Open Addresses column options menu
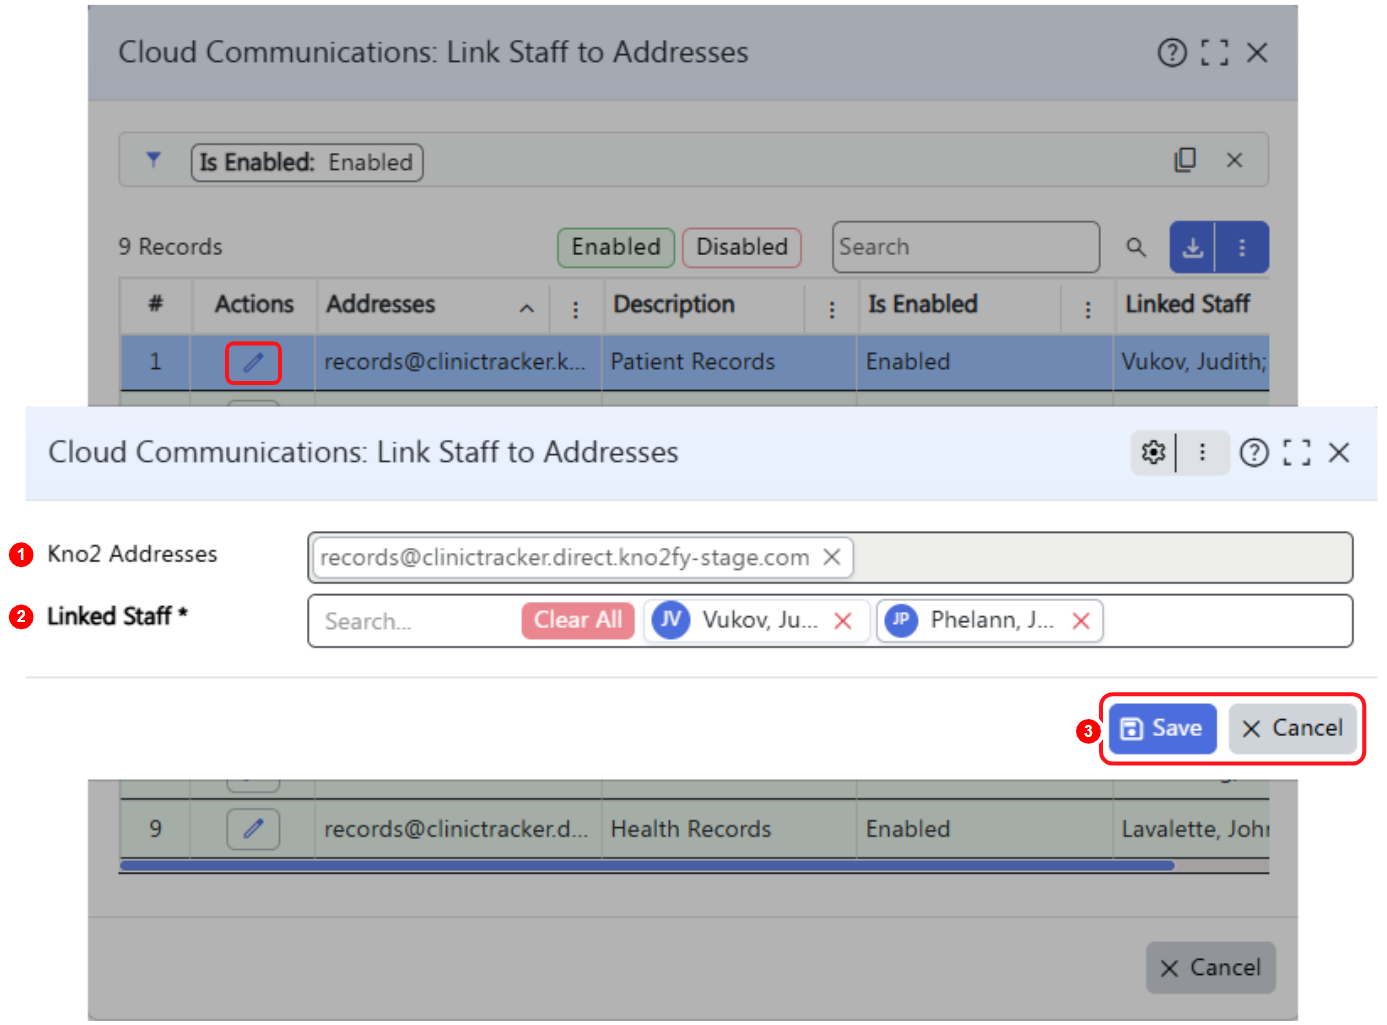1387x1025 pixels. (575, 310)
